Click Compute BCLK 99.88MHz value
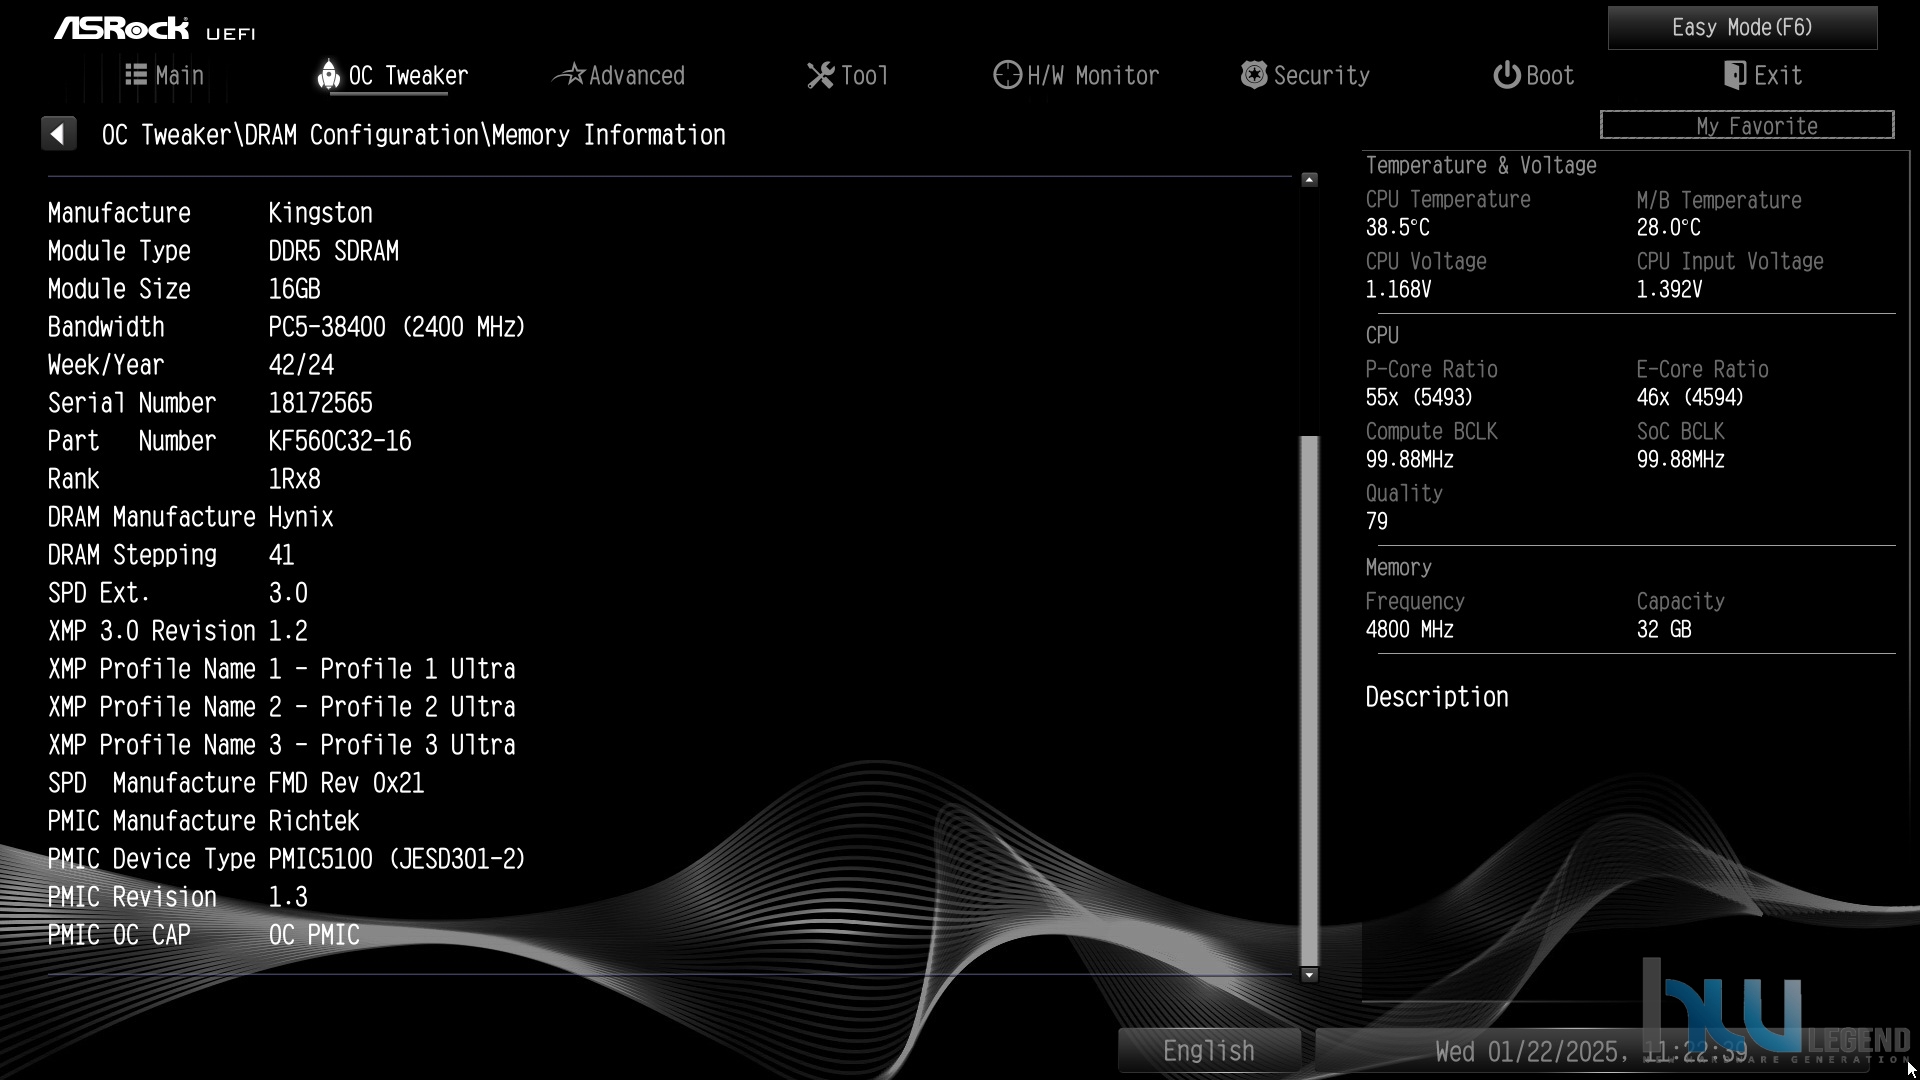1920x1080 pixels. 1410,460
